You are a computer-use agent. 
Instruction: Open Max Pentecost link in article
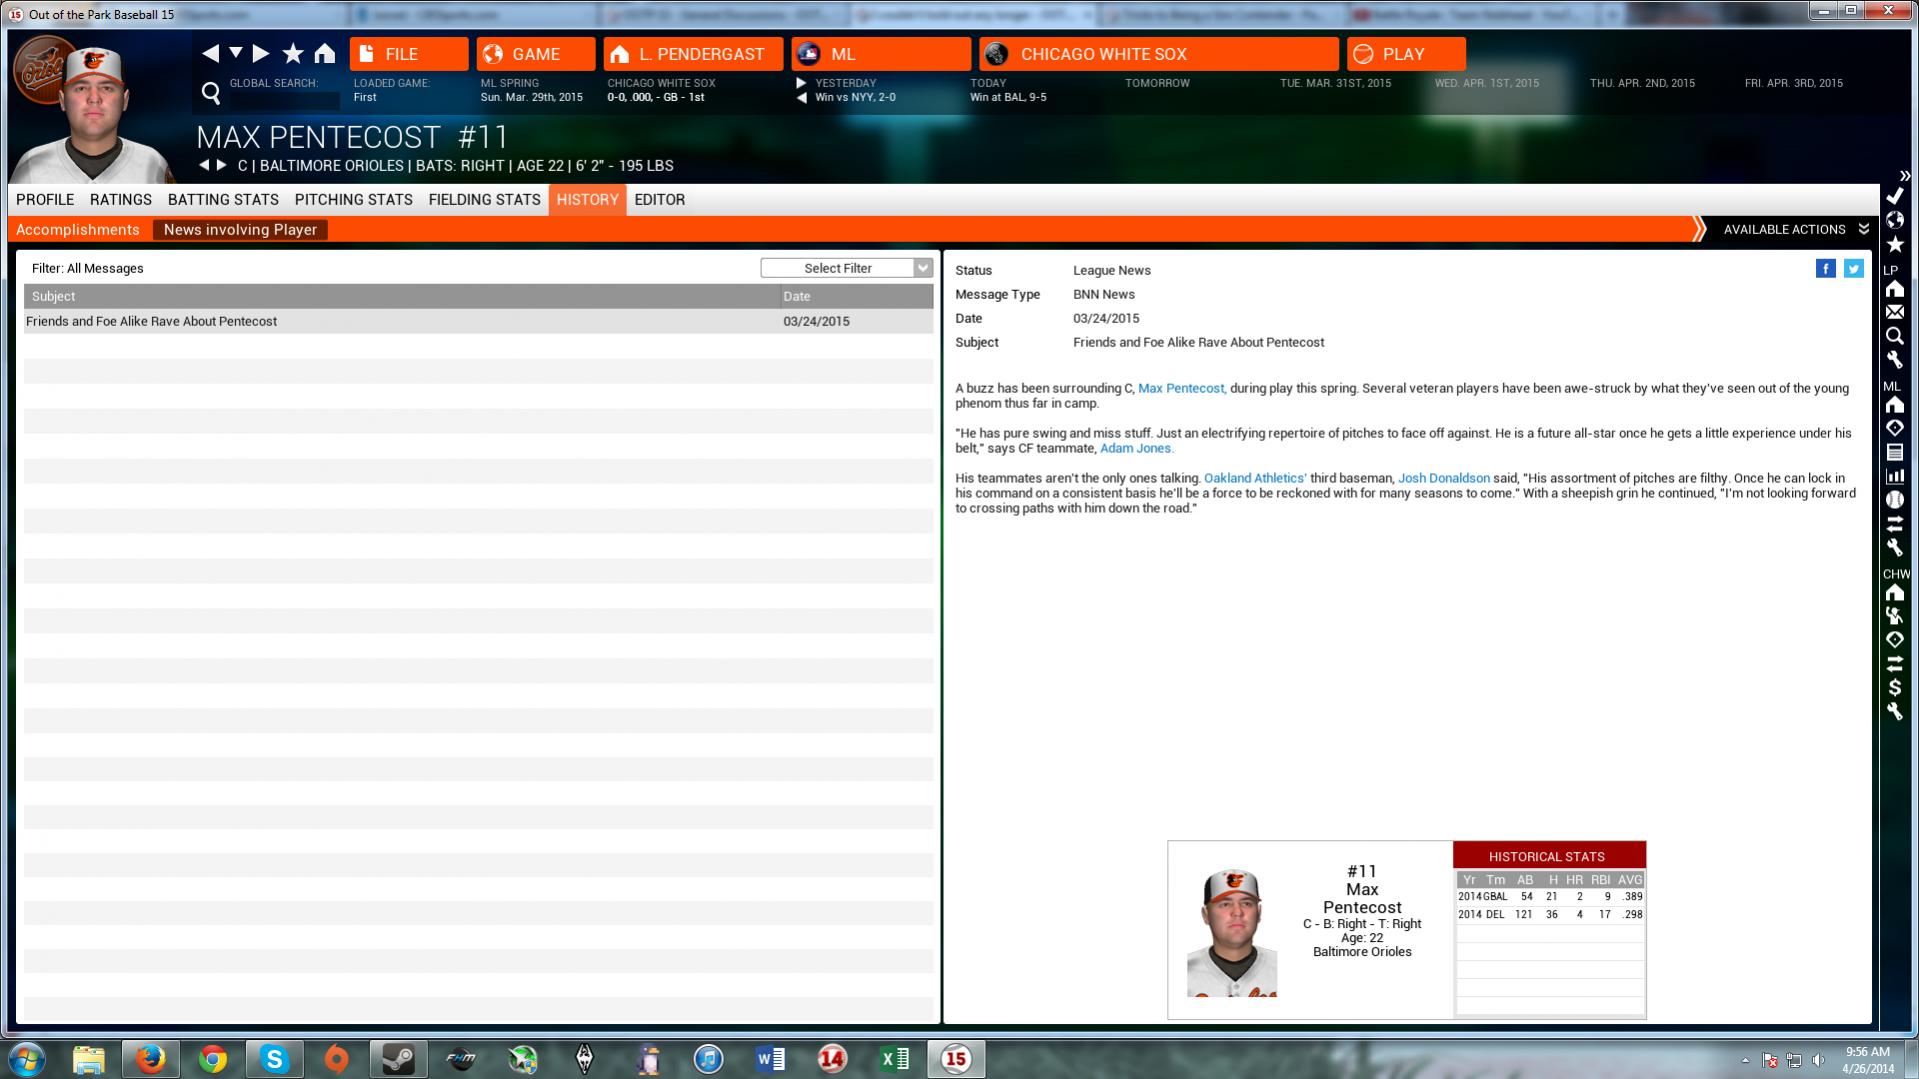coord(1181,388)
